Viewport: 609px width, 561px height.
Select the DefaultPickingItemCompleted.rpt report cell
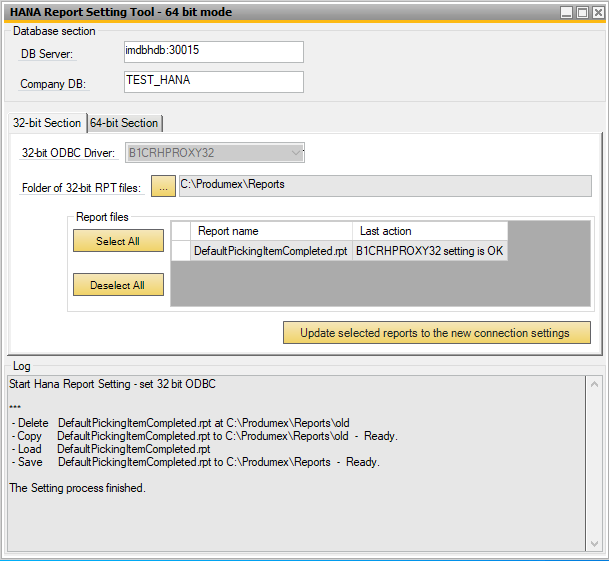(270, 251)
